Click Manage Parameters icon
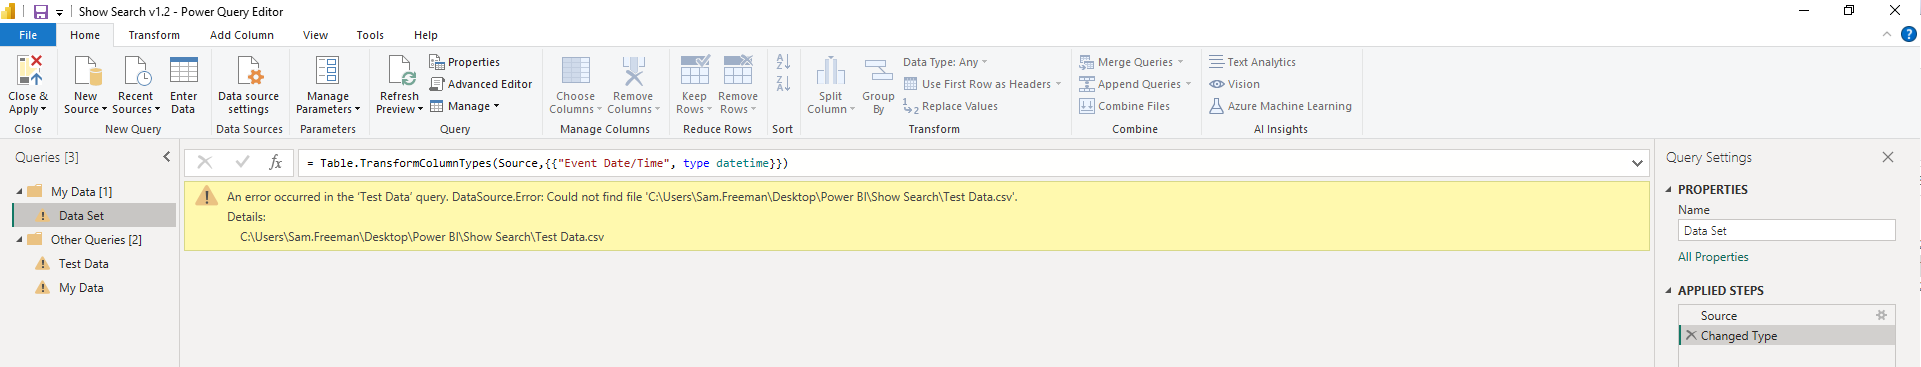 (x=327, y=70)
